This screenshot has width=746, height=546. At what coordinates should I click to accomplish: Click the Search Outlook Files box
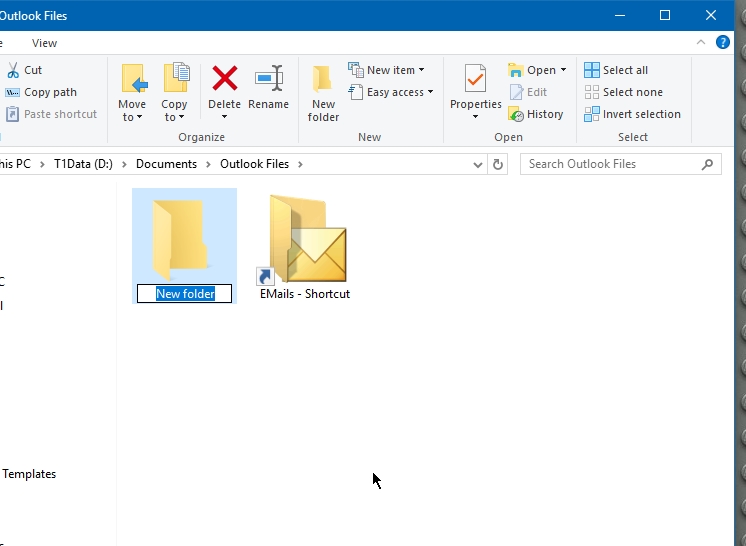pyautogui.click(x=610, y=164)
